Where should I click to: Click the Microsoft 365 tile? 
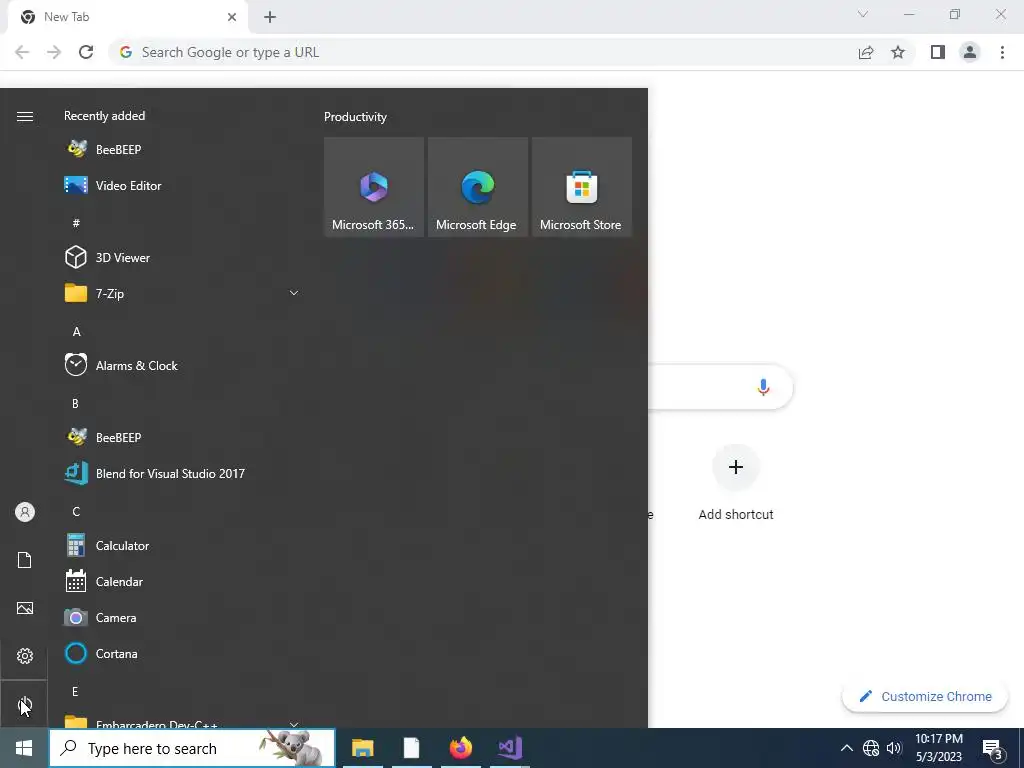374,187
